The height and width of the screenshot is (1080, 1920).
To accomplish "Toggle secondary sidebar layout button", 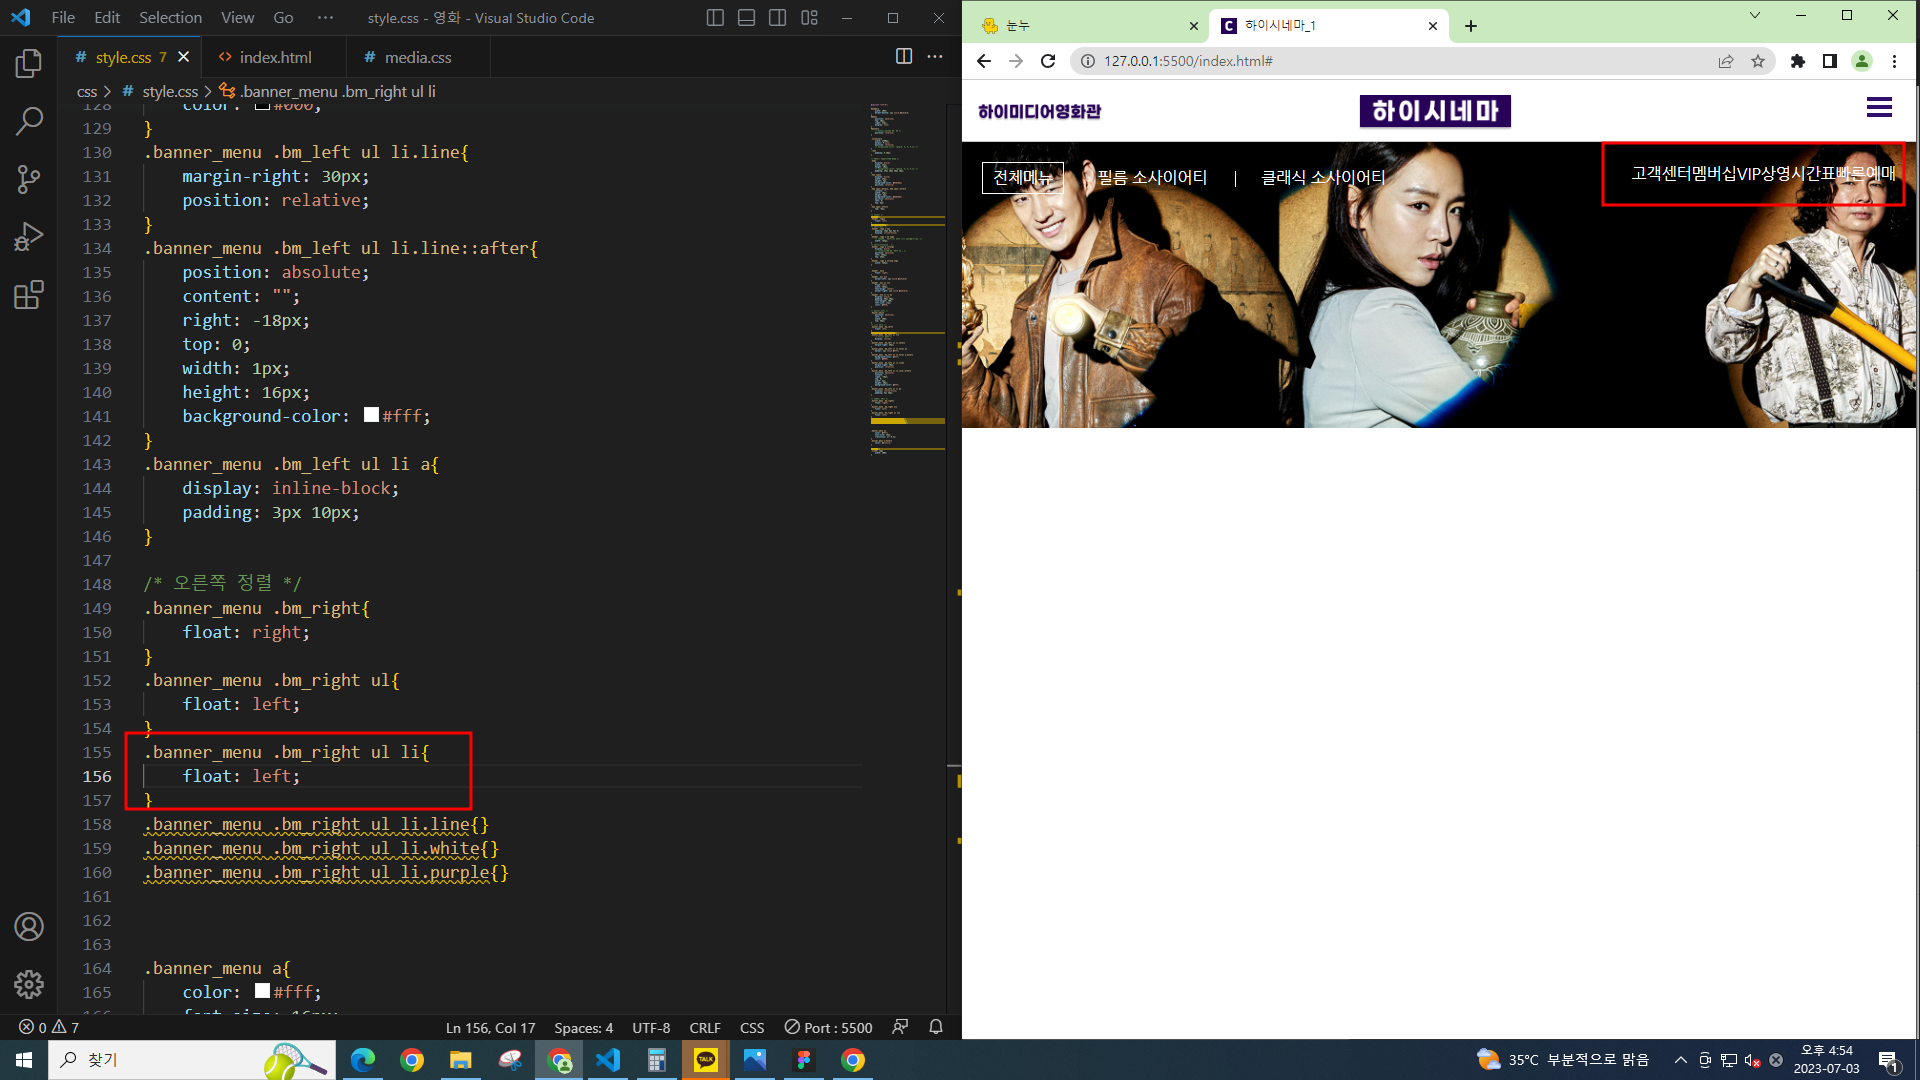I will click(778, 18).
